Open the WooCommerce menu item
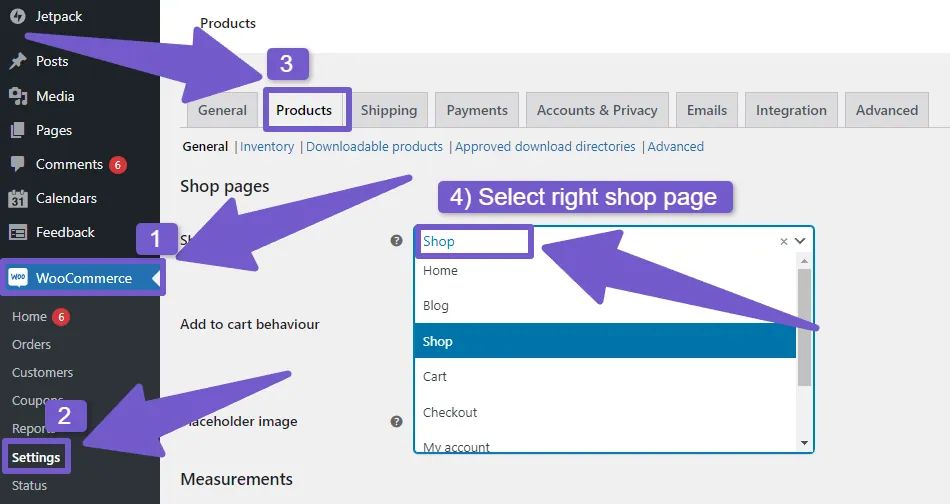This screenshot has width=950, height=504. pyautogui.click(x=80, y=278)
